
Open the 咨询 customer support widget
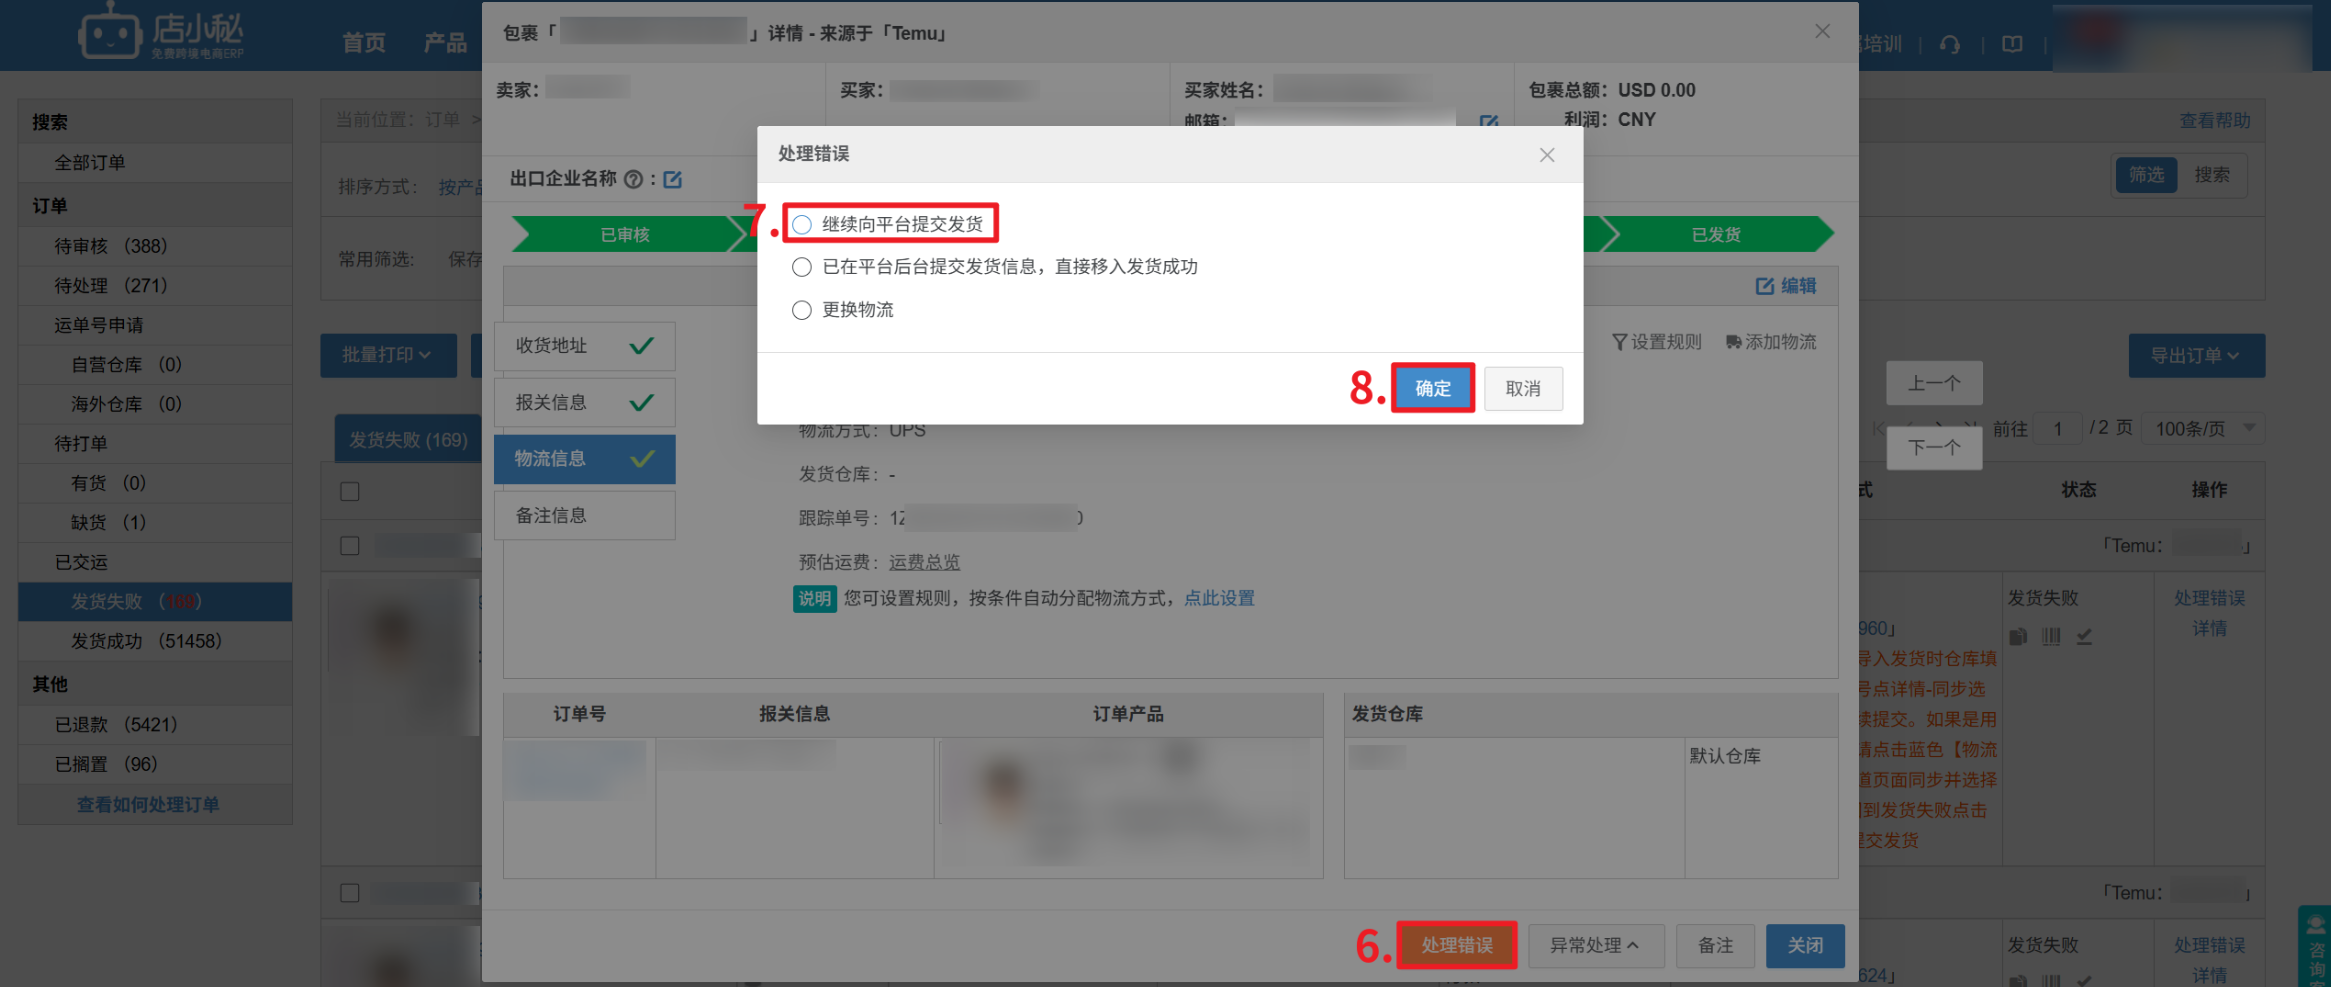click(x=2315, y=946)
